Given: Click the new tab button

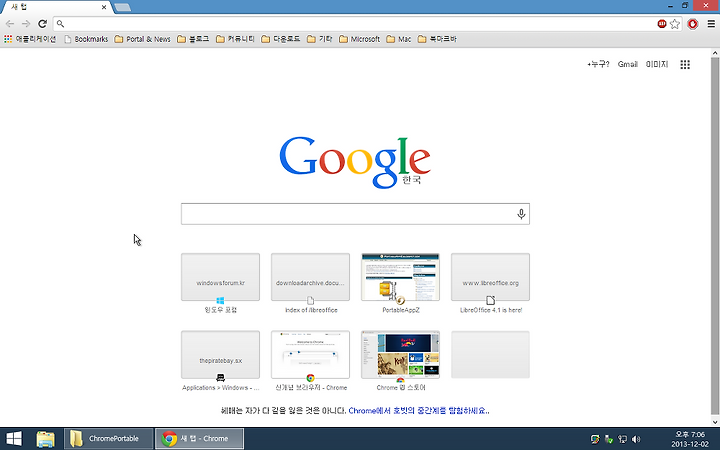Looking at the screenshot, I should (122, 7).
